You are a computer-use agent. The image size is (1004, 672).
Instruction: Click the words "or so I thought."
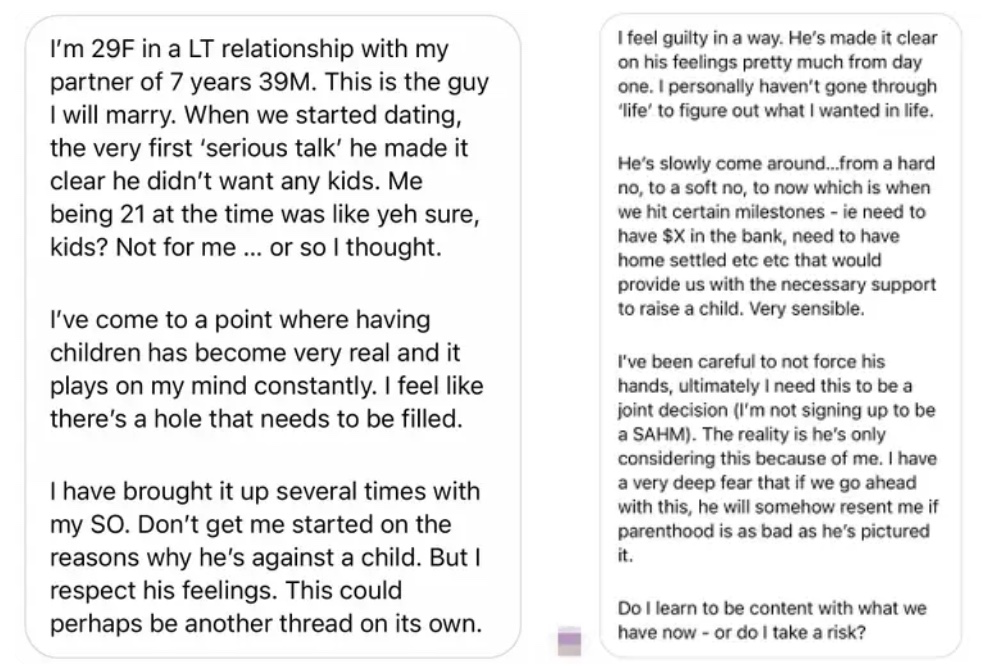(x=355, y=247)
